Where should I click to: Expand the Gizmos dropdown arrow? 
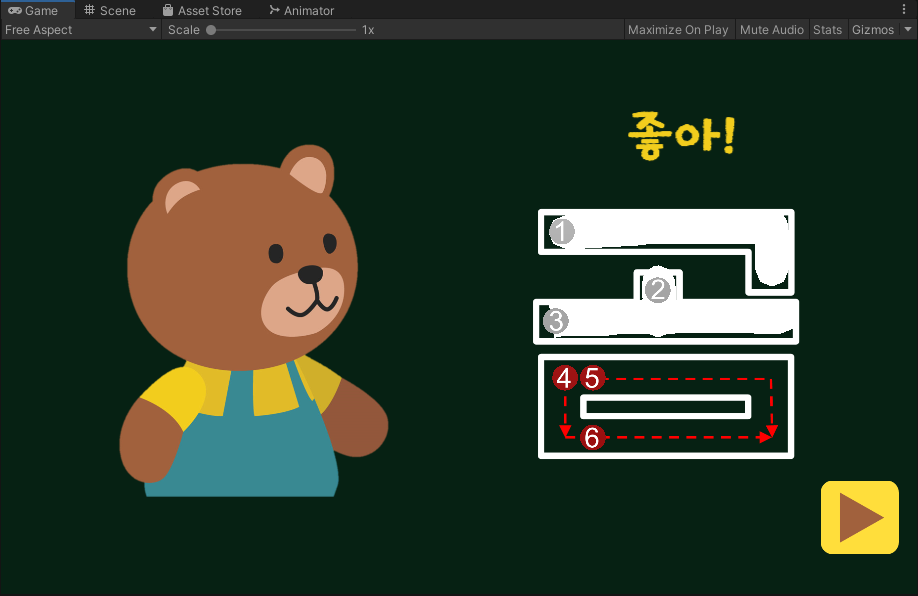coord(908,30)
